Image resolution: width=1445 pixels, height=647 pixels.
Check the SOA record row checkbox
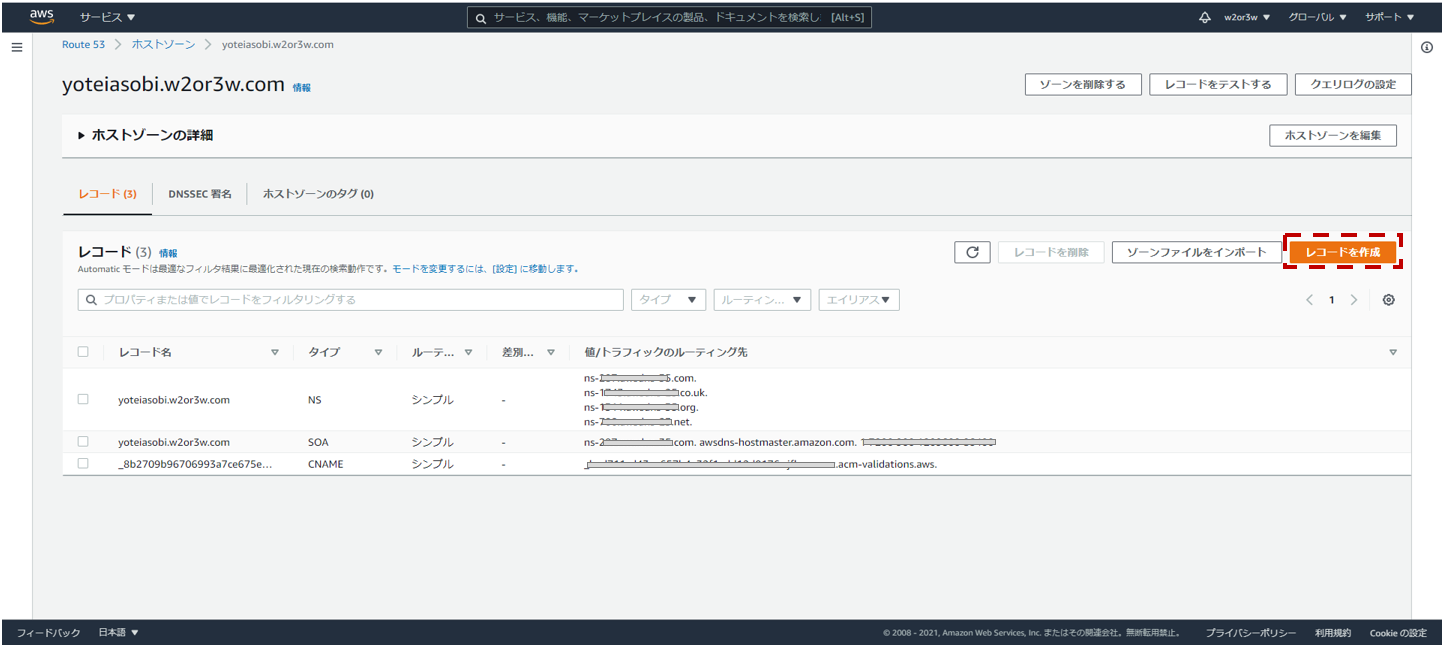pos(83,441)
